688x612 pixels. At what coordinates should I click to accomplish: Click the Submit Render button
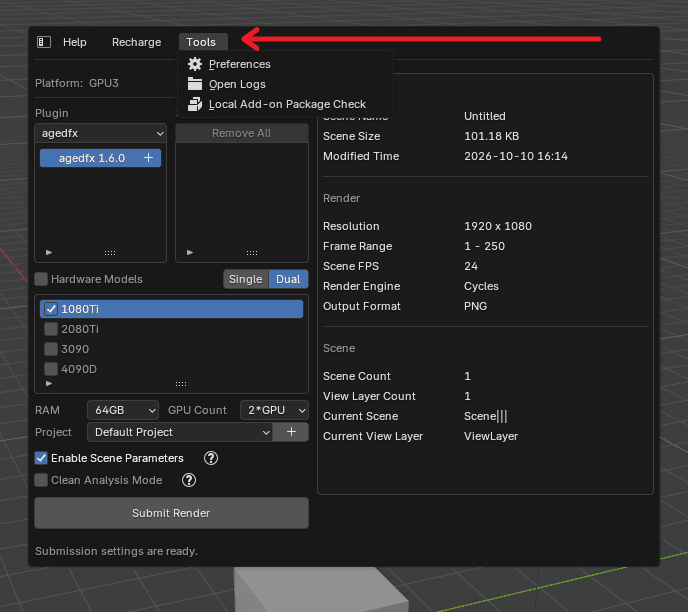coord(172,513)
